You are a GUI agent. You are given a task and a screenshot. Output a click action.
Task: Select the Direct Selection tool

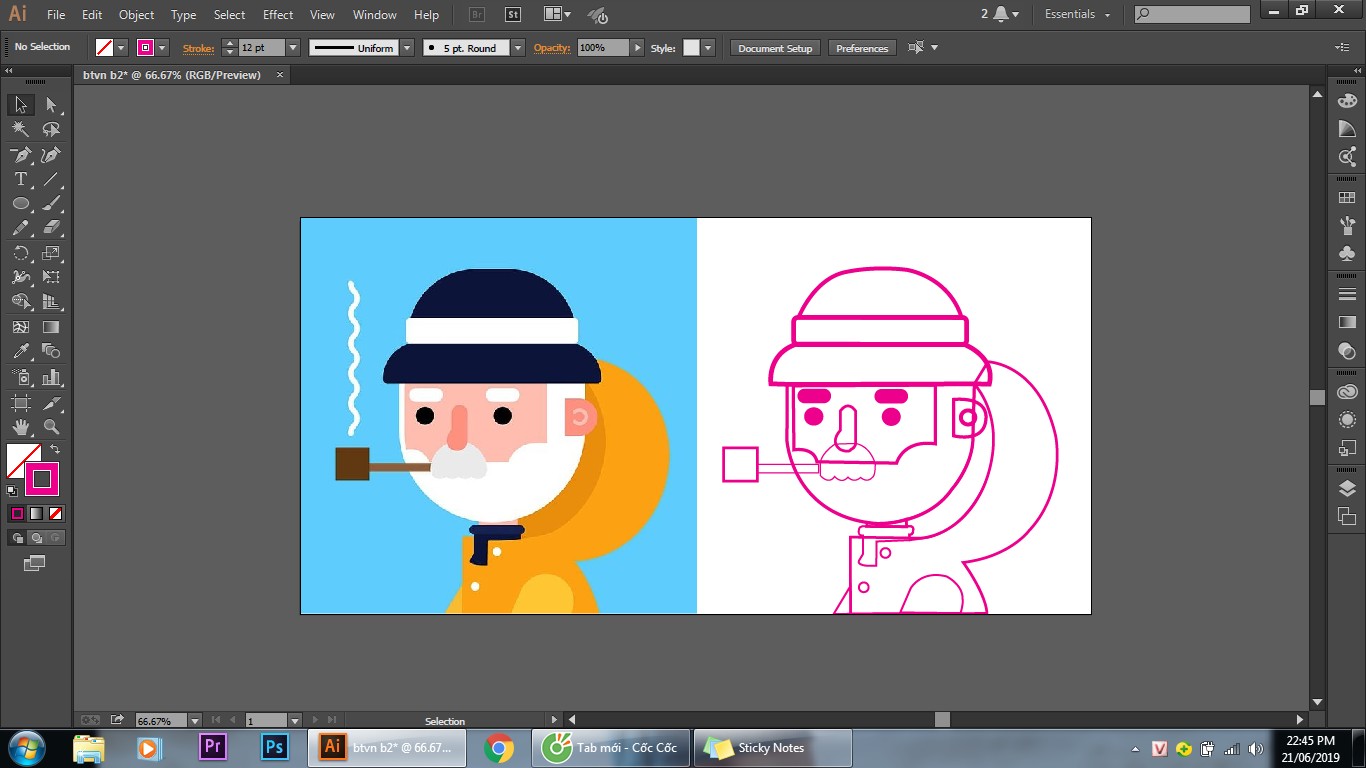coord(51,105)
